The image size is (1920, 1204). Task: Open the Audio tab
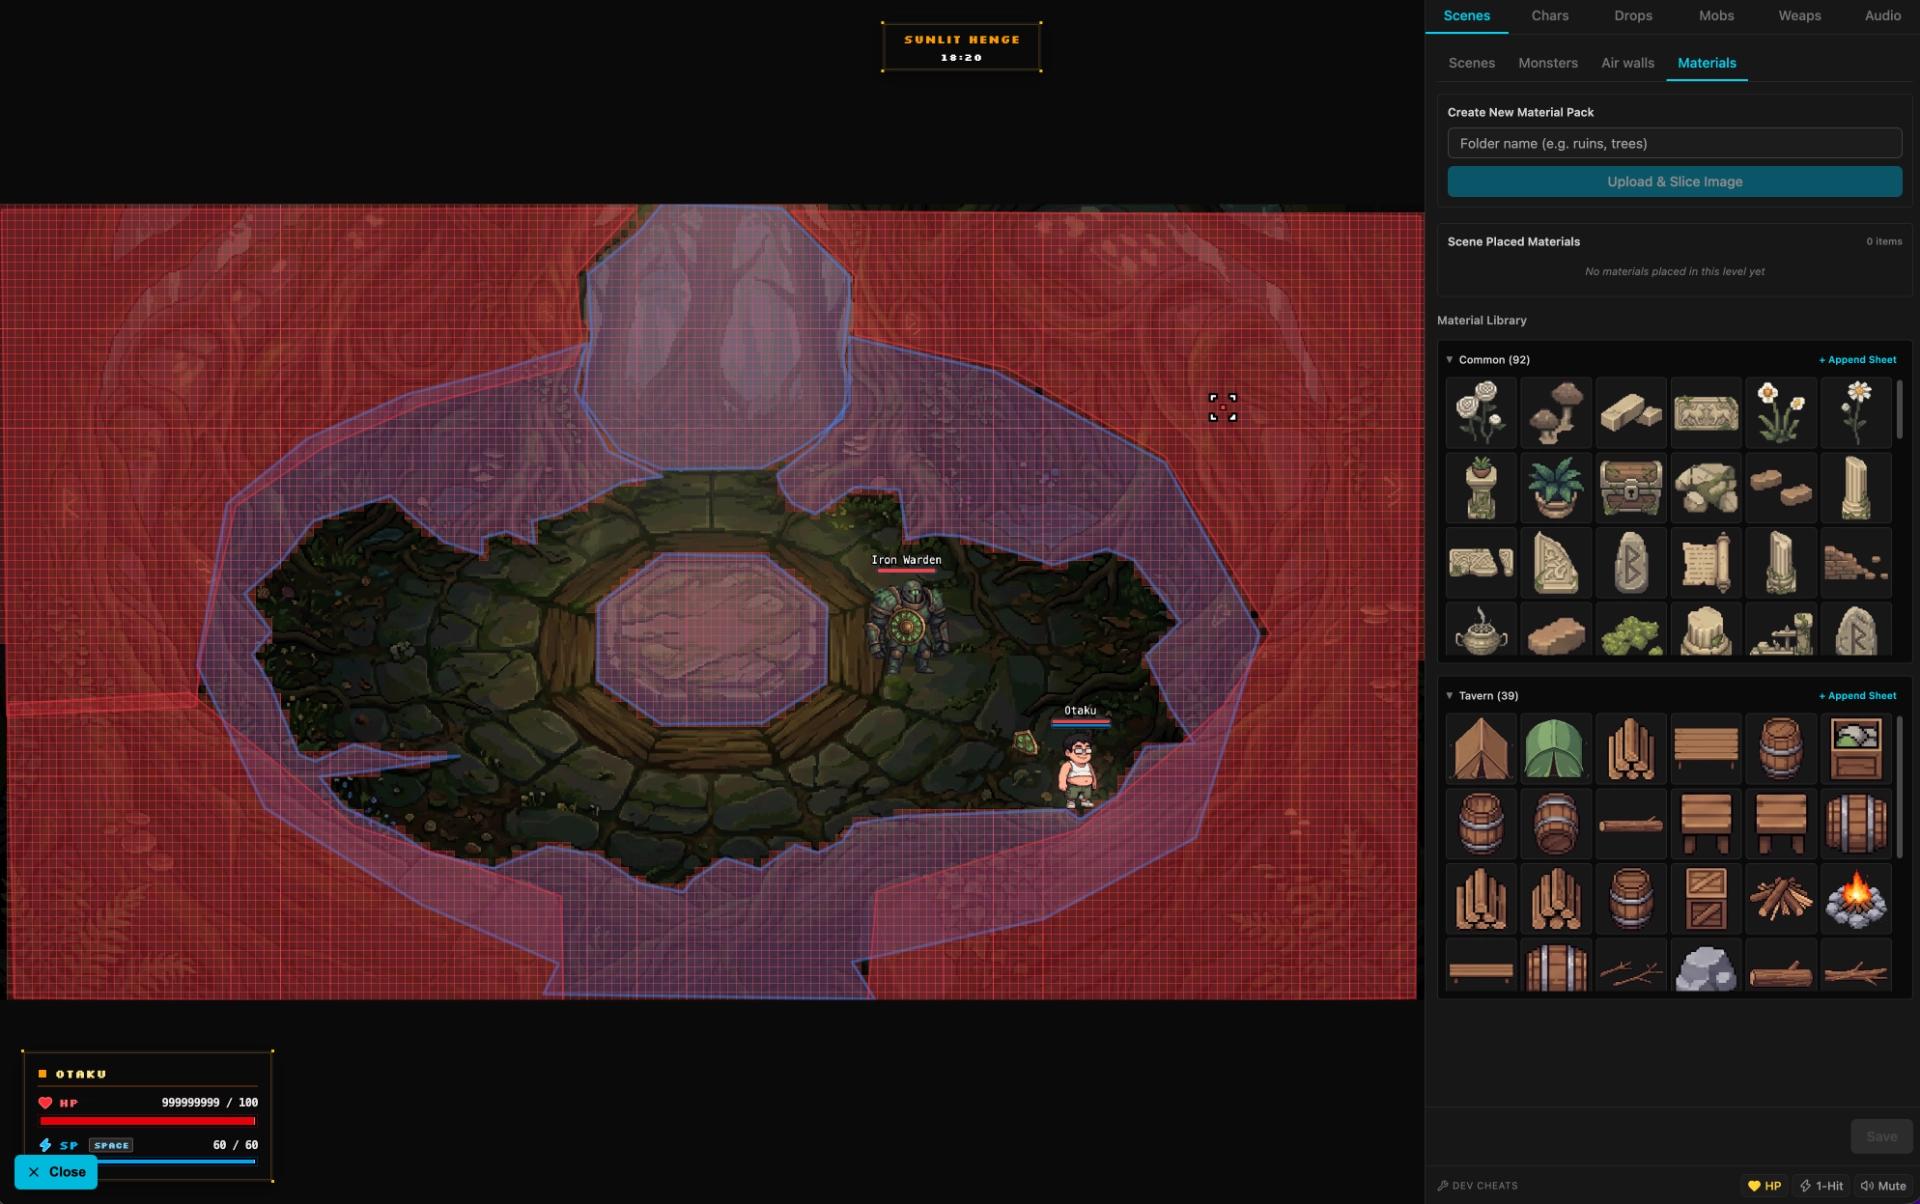pos(1883,16)
